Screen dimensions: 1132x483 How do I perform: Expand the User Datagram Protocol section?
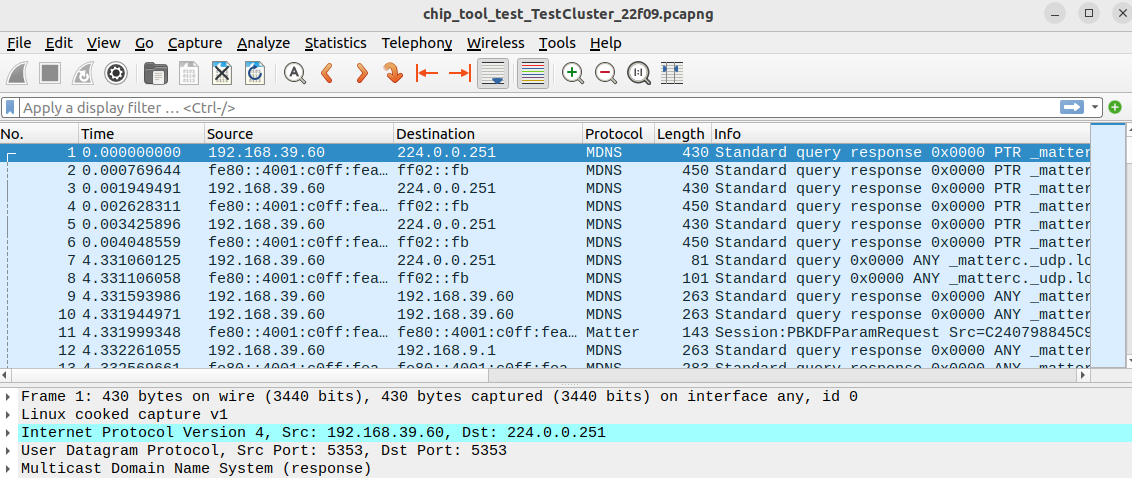pos(9,451)
